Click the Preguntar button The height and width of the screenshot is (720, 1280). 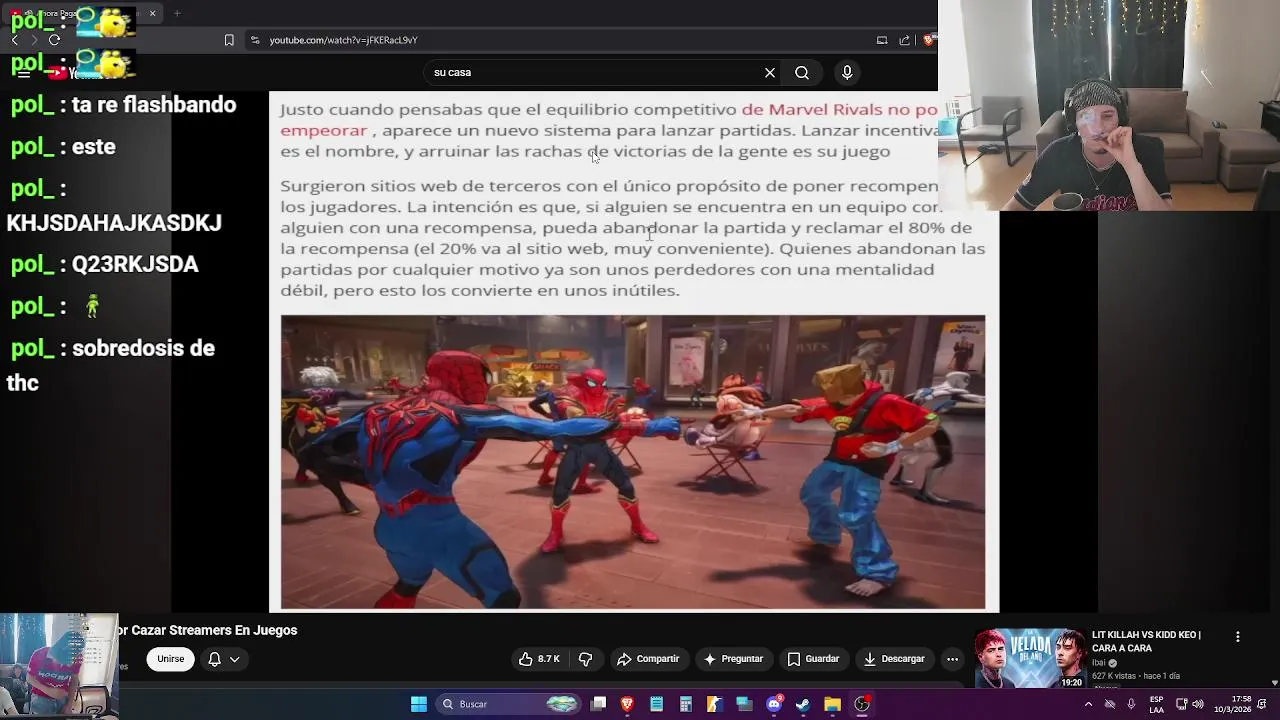(733, 659)
